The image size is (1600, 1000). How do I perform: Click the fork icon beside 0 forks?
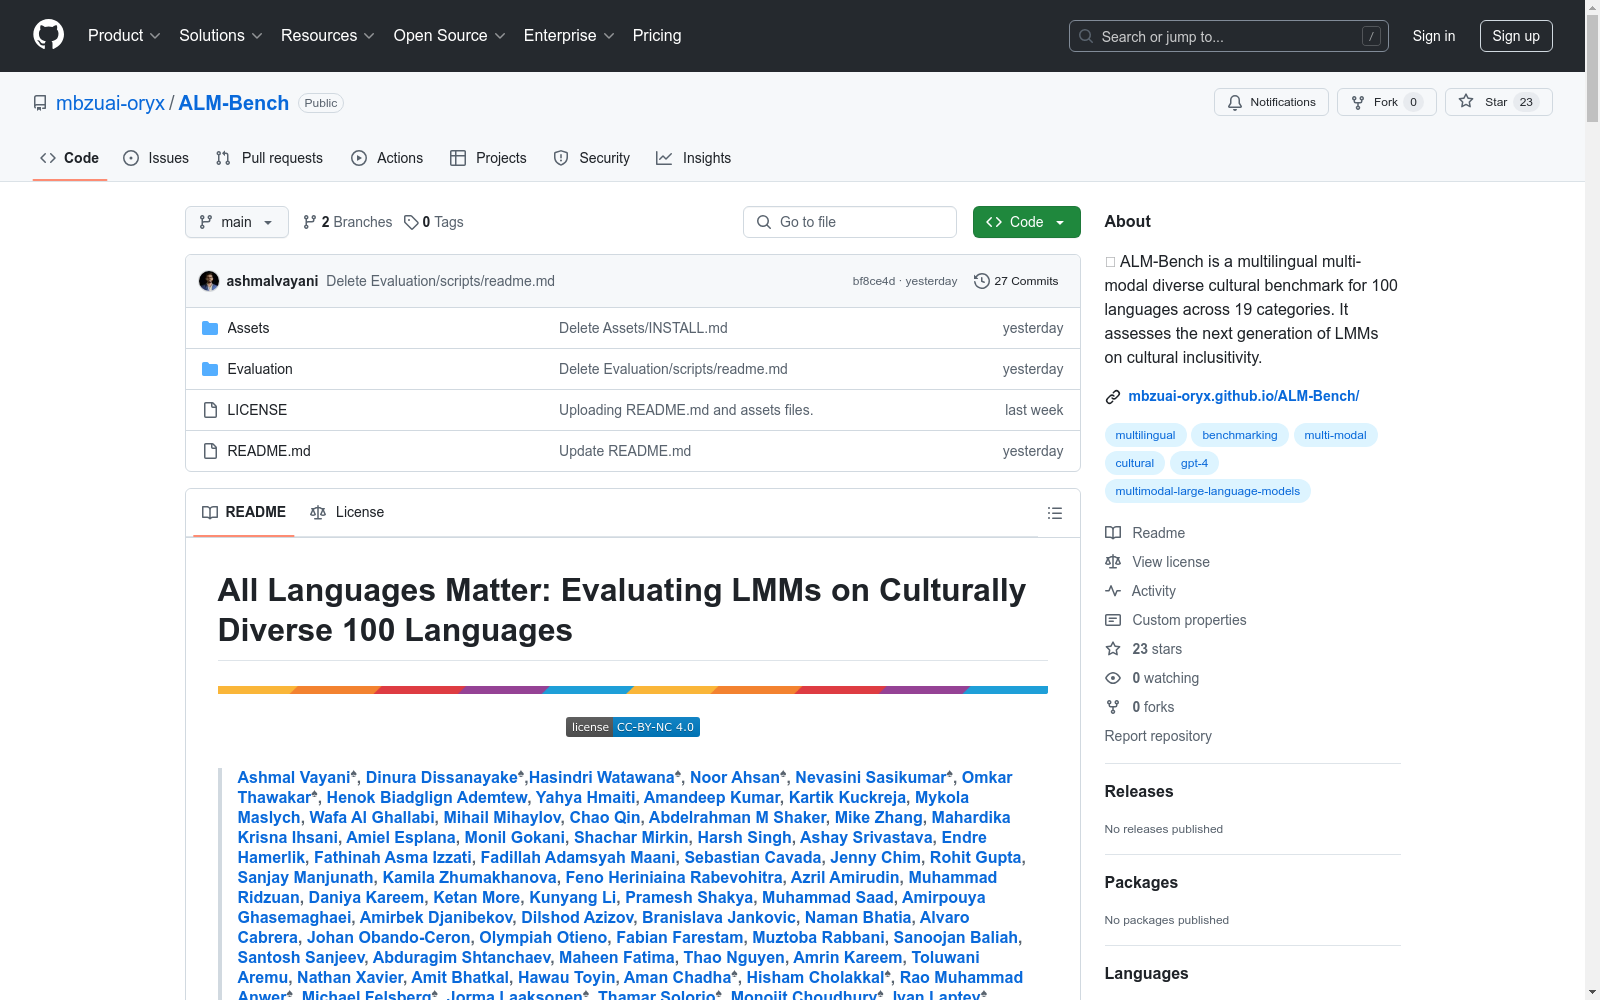[x=1113, y=707]
